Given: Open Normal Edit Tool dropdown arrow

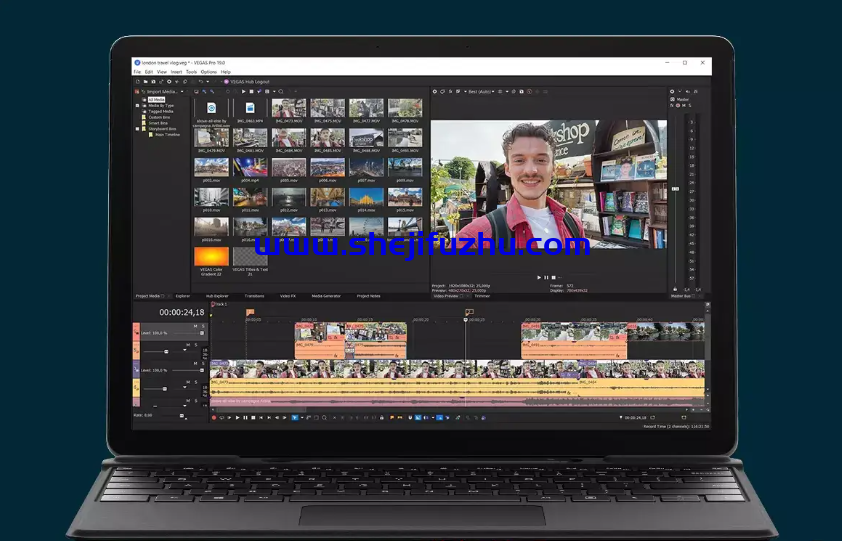Looking at the screenshot, I should pos(302,417).
